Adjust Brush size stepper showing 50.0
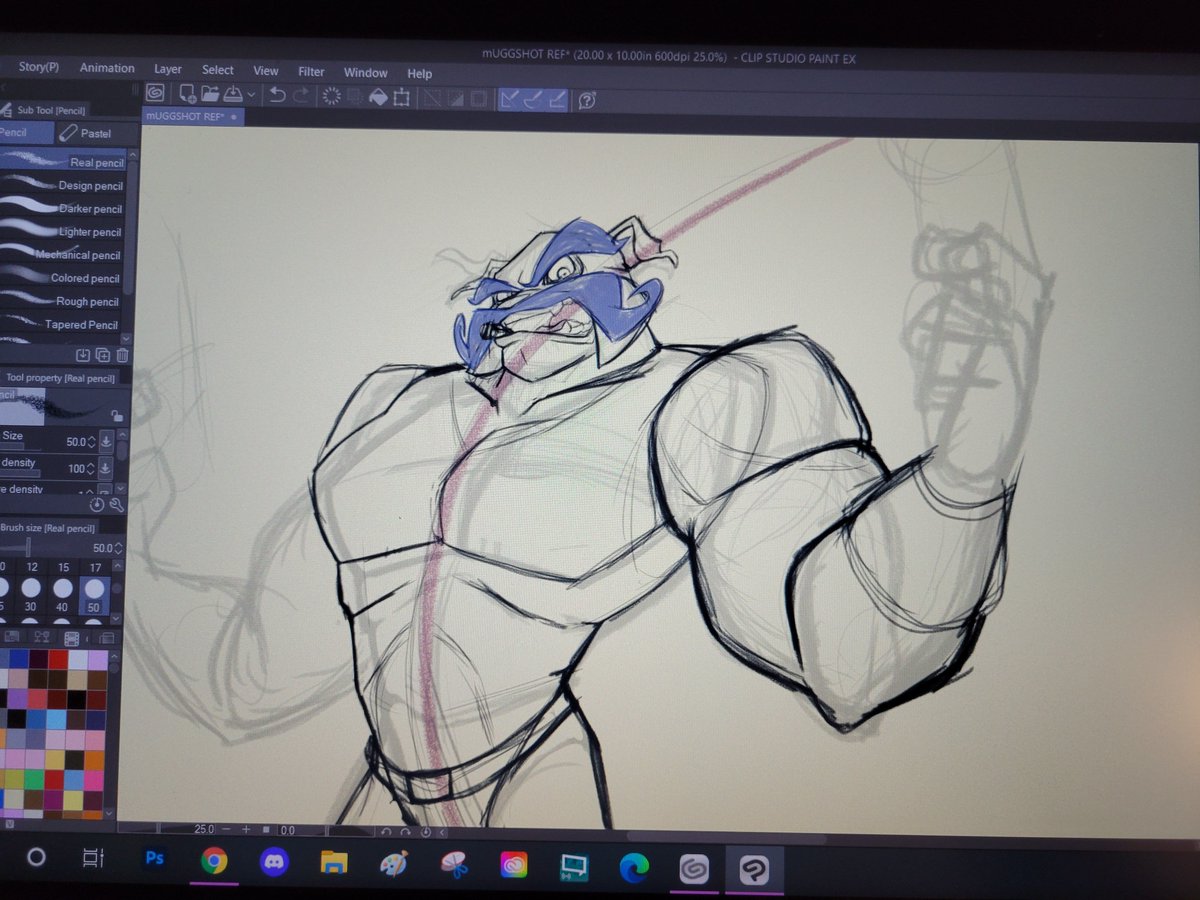The height and width of the screenshot is (900, 1200). (120, 548)
